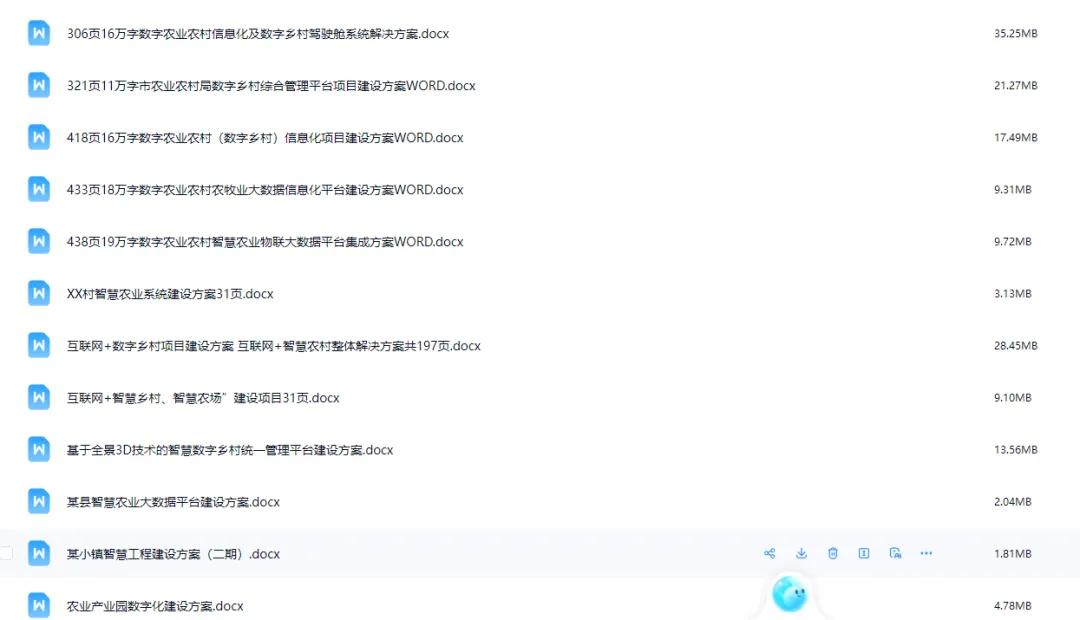Click the AI document tool icon
The image size is (1080, 620).
[895, 553]
